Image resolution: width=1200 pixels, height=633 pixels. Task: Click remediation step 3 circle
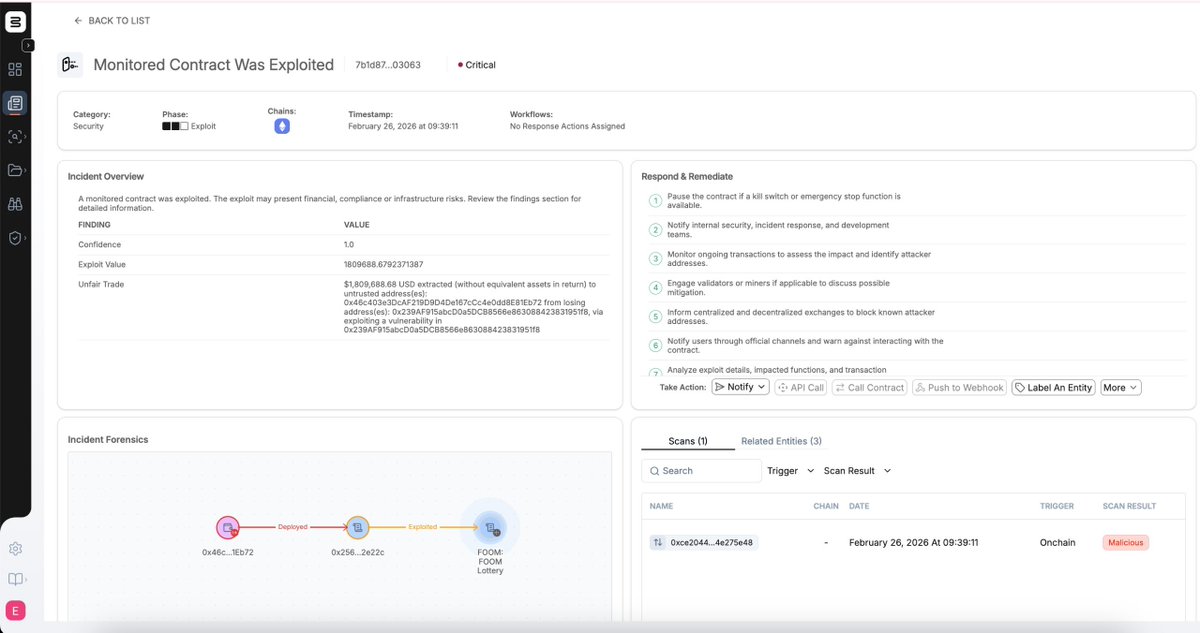(656, 259)
